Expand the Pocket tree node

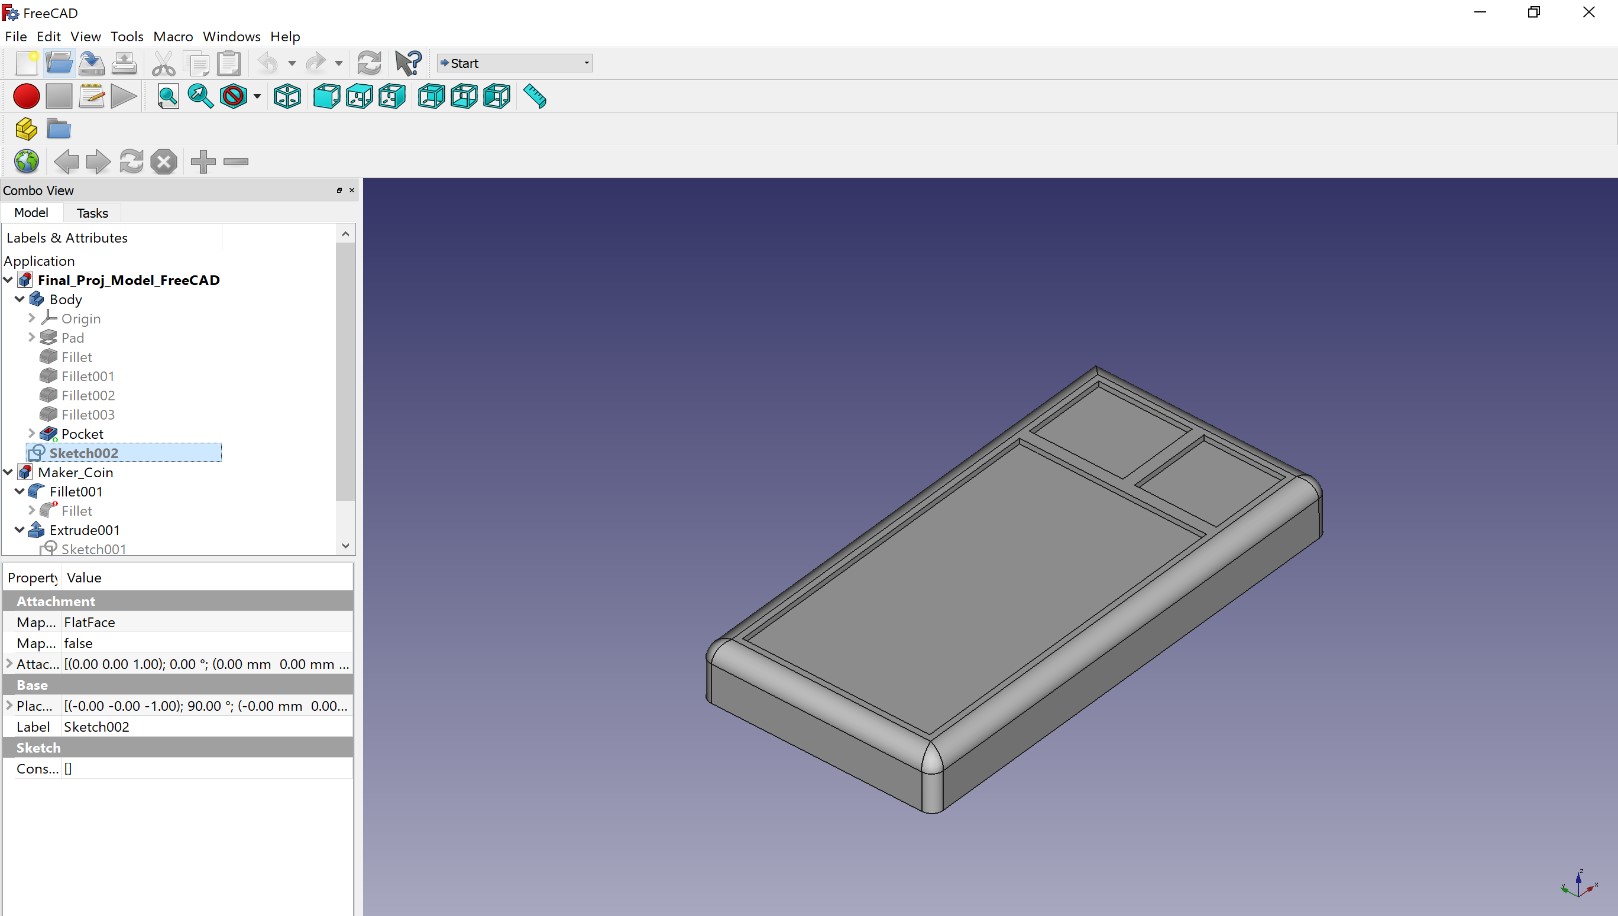(x=32, y=433)
